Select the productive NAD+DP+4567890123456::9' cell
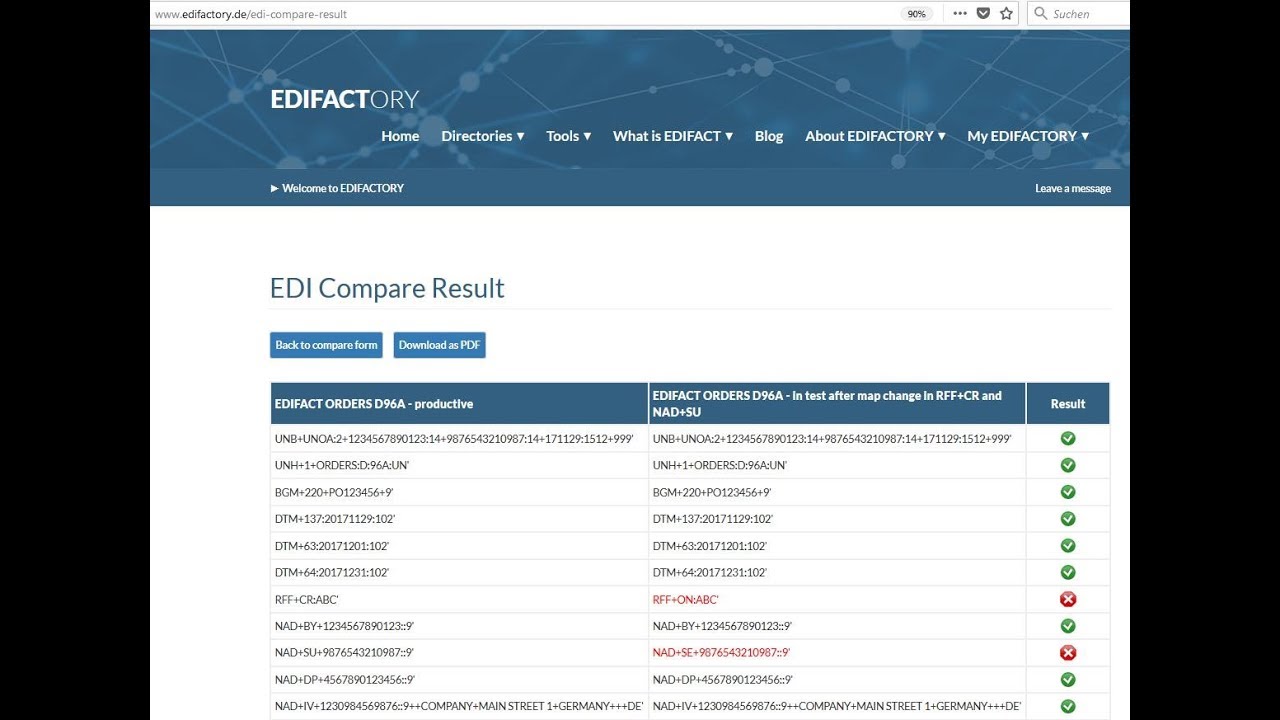The height and width of the screenshot is (720, 1280). point(459,680)
